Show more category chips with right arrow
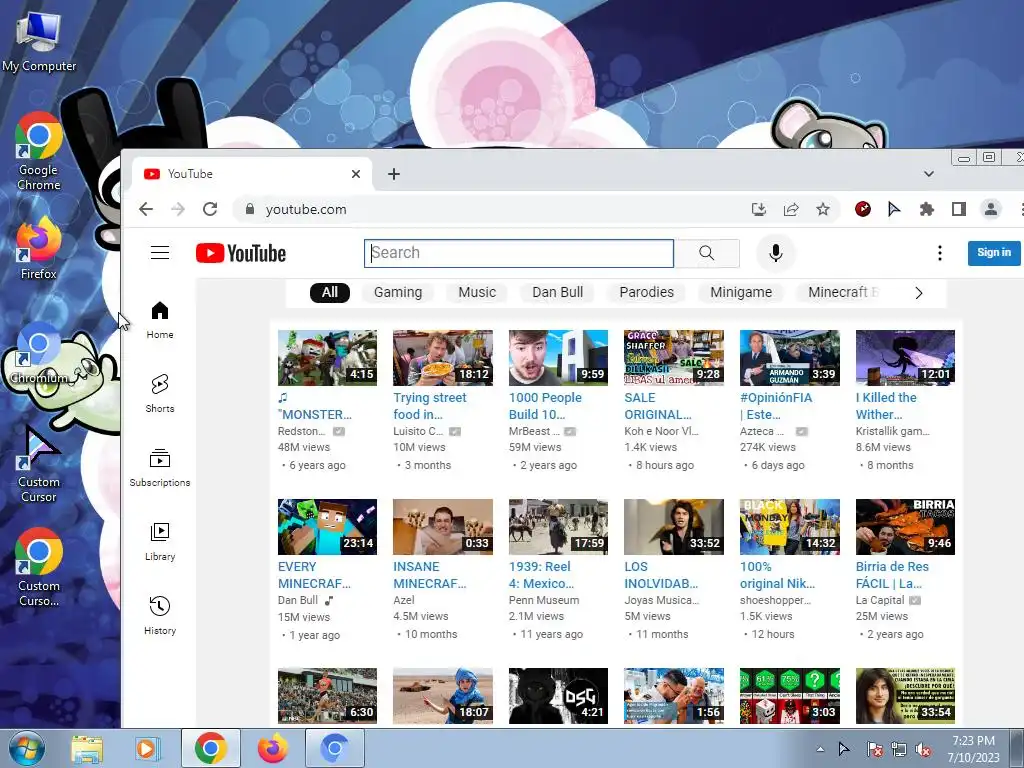The image size is (1024, 768). [x=919, y=293]
